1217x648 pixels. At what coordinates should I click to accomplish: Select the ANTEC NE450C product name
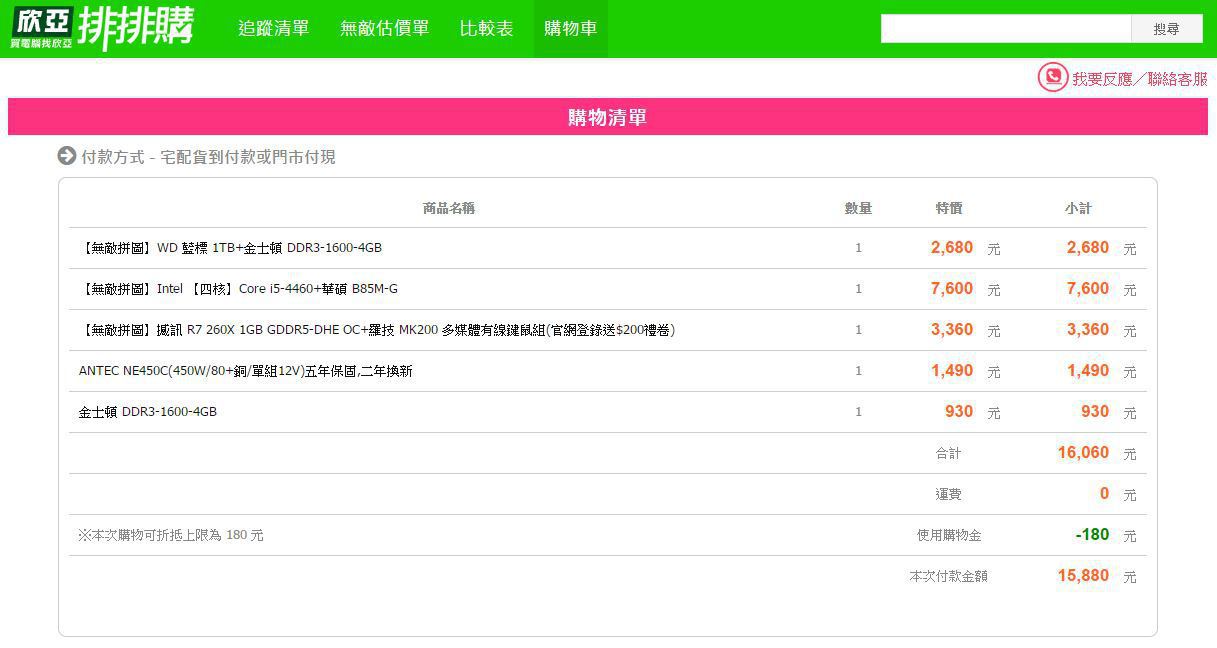(x=246, y=371)
